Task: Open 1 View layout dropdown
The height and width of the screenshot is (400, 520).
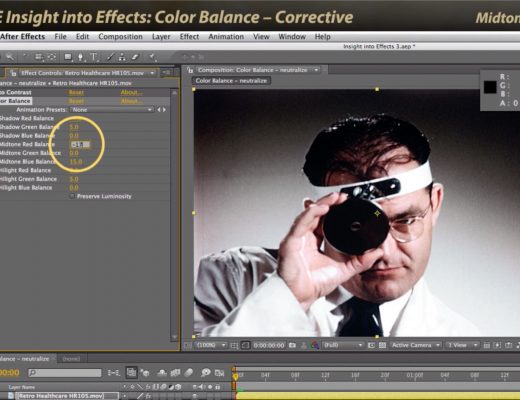Action: point(462,345)
